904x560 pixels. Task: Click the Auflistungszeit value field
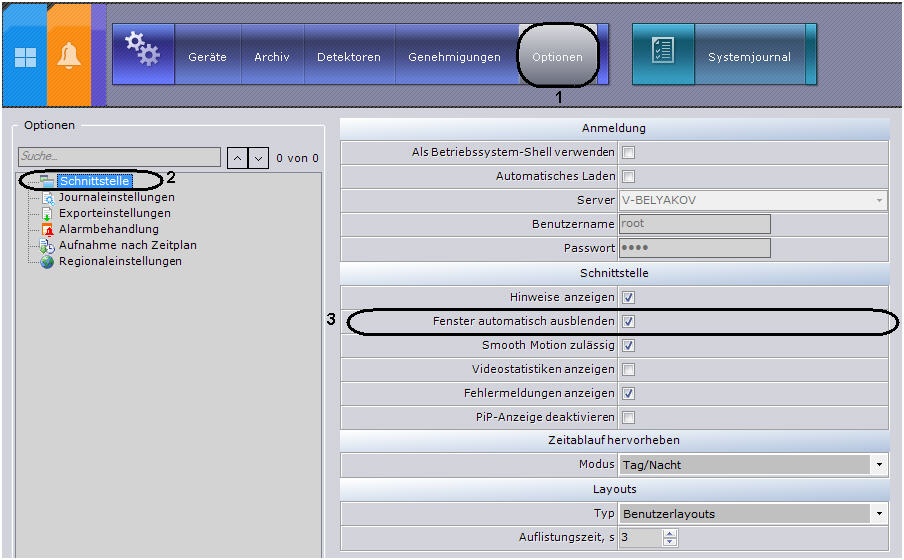point(641,538)
